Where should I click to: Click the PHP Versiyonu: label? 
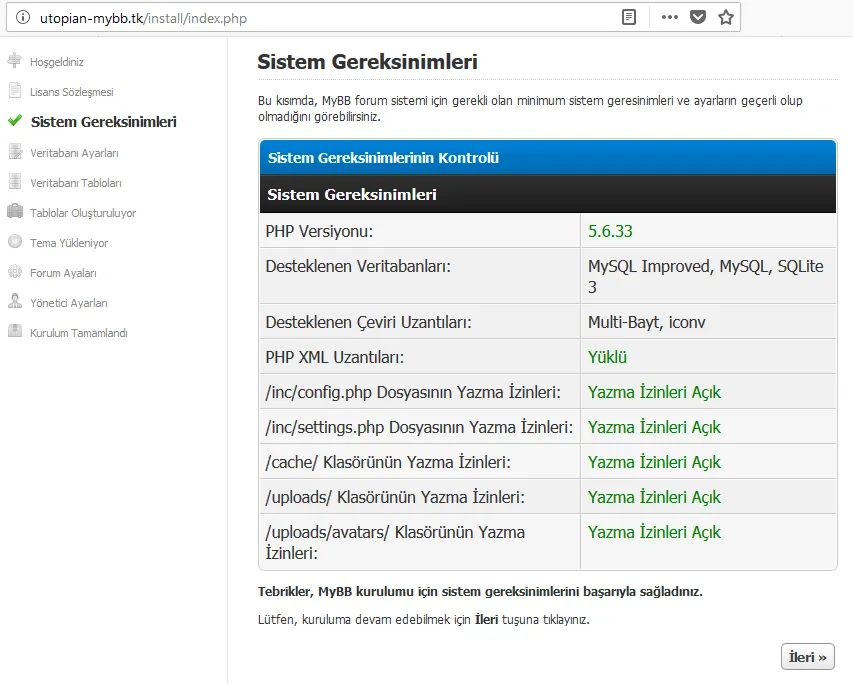[x=319, y=231]
